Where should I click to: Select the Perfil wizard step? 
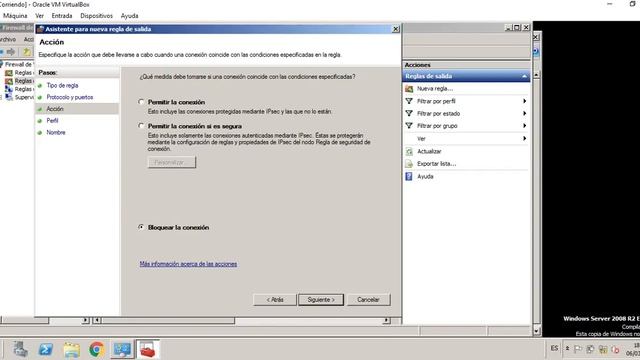click(52, 120)
